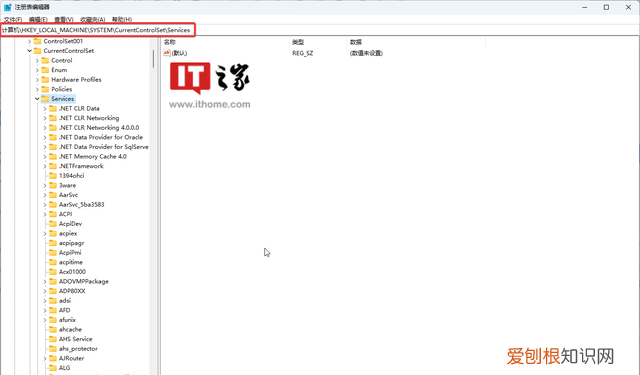640x375 pixels.
Task: Click the ADP80XX folder icon
Action: pyautogui.click(x=53, y=291)
